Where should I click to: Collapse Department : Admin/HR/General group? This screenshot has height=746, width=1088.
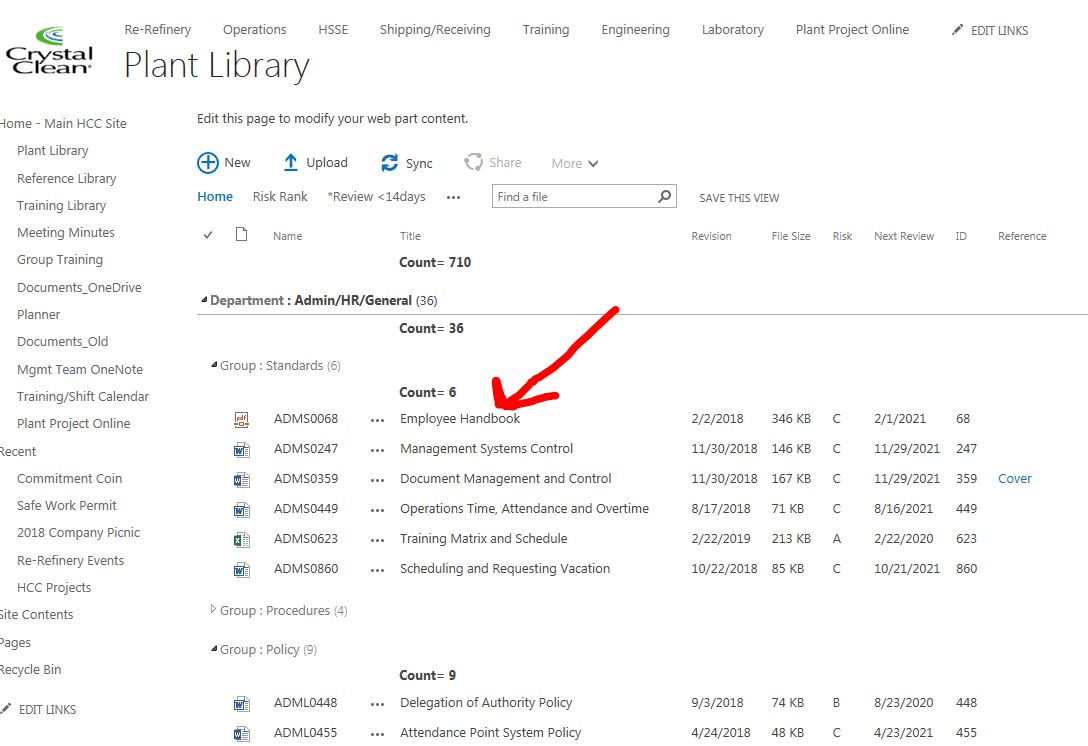pos(204,300)
